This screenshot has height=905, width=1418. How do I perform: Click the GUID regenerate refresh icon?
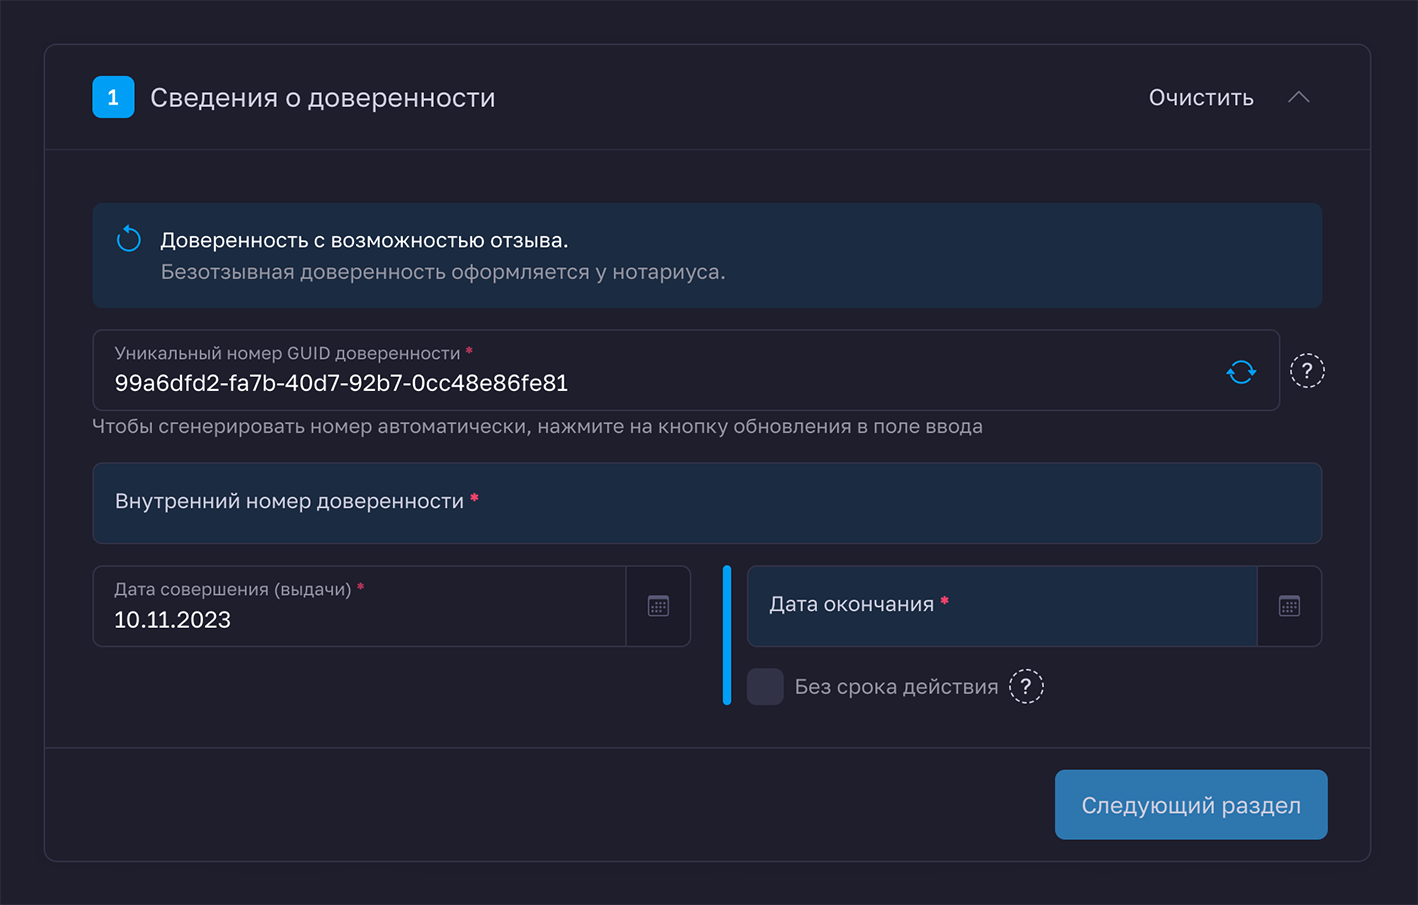click(x=1241, y=372)
